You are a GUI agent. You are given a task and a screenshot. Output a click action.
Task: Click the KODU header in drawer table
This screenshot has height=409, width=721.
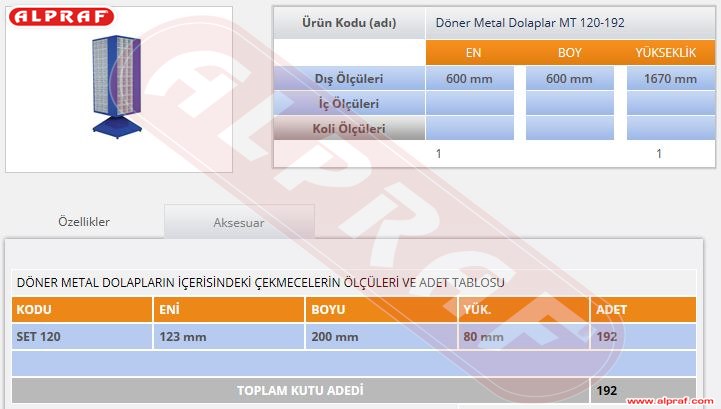point(82,310)
